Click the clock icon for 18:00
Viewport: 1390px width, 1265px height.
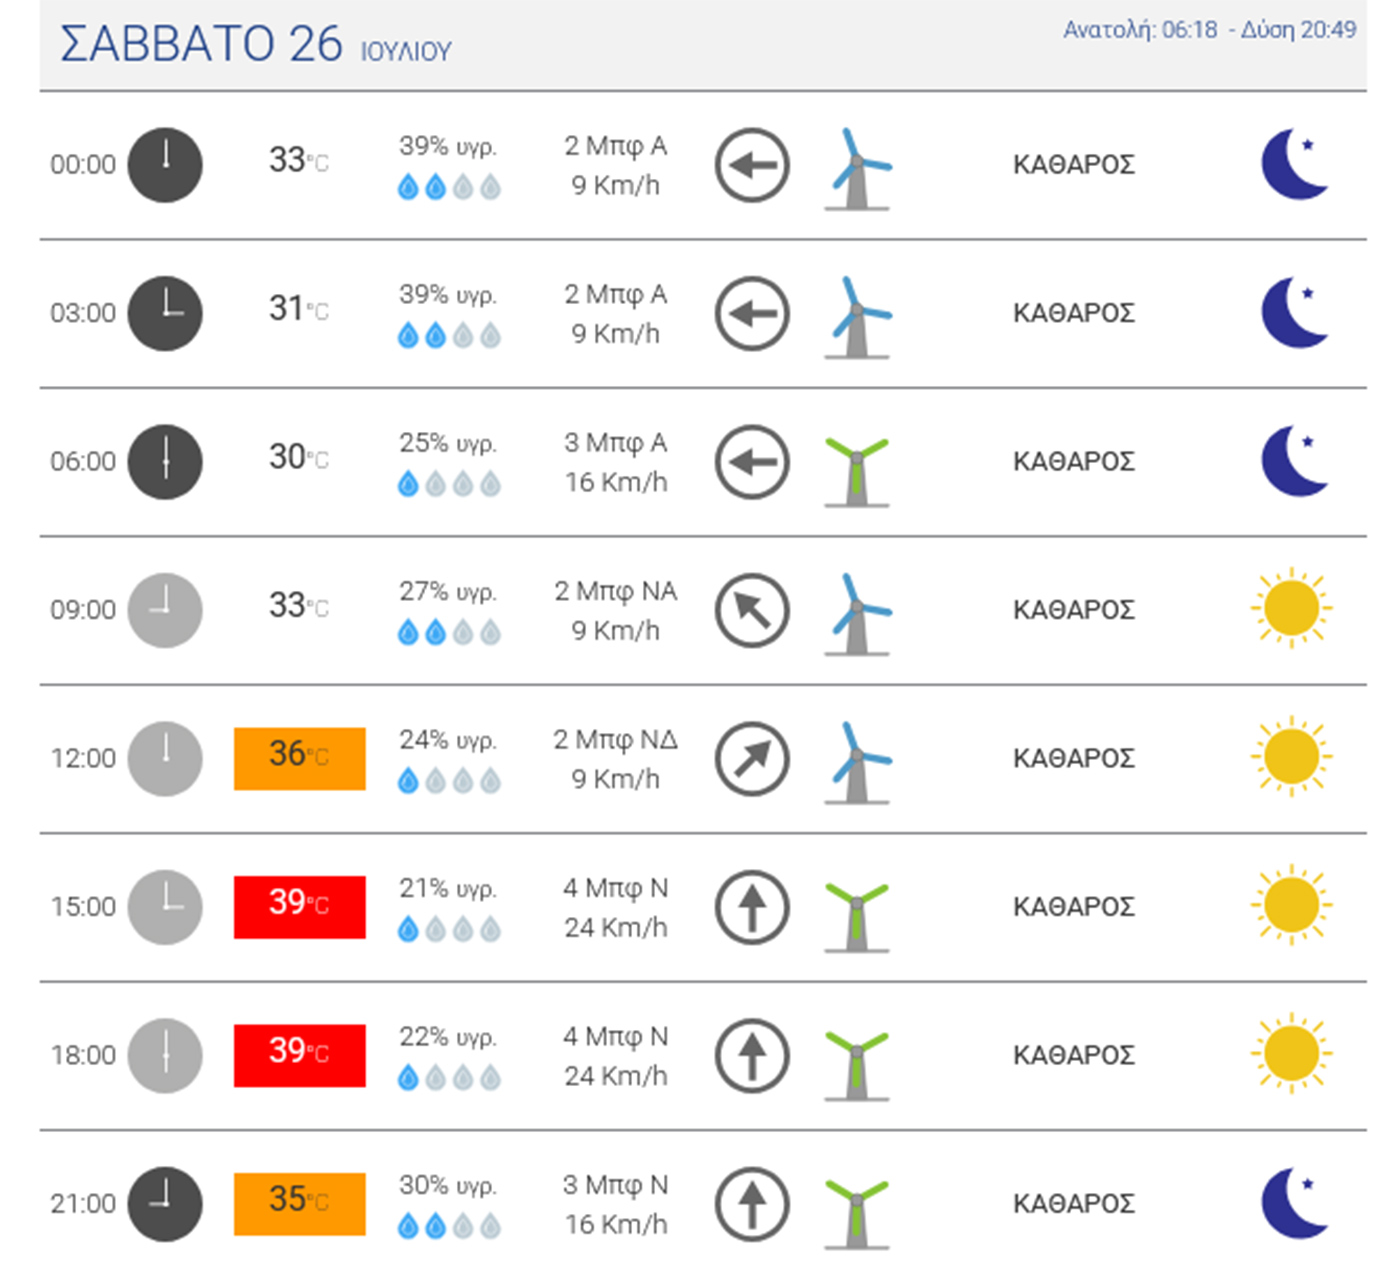[x=165, y=1056]
